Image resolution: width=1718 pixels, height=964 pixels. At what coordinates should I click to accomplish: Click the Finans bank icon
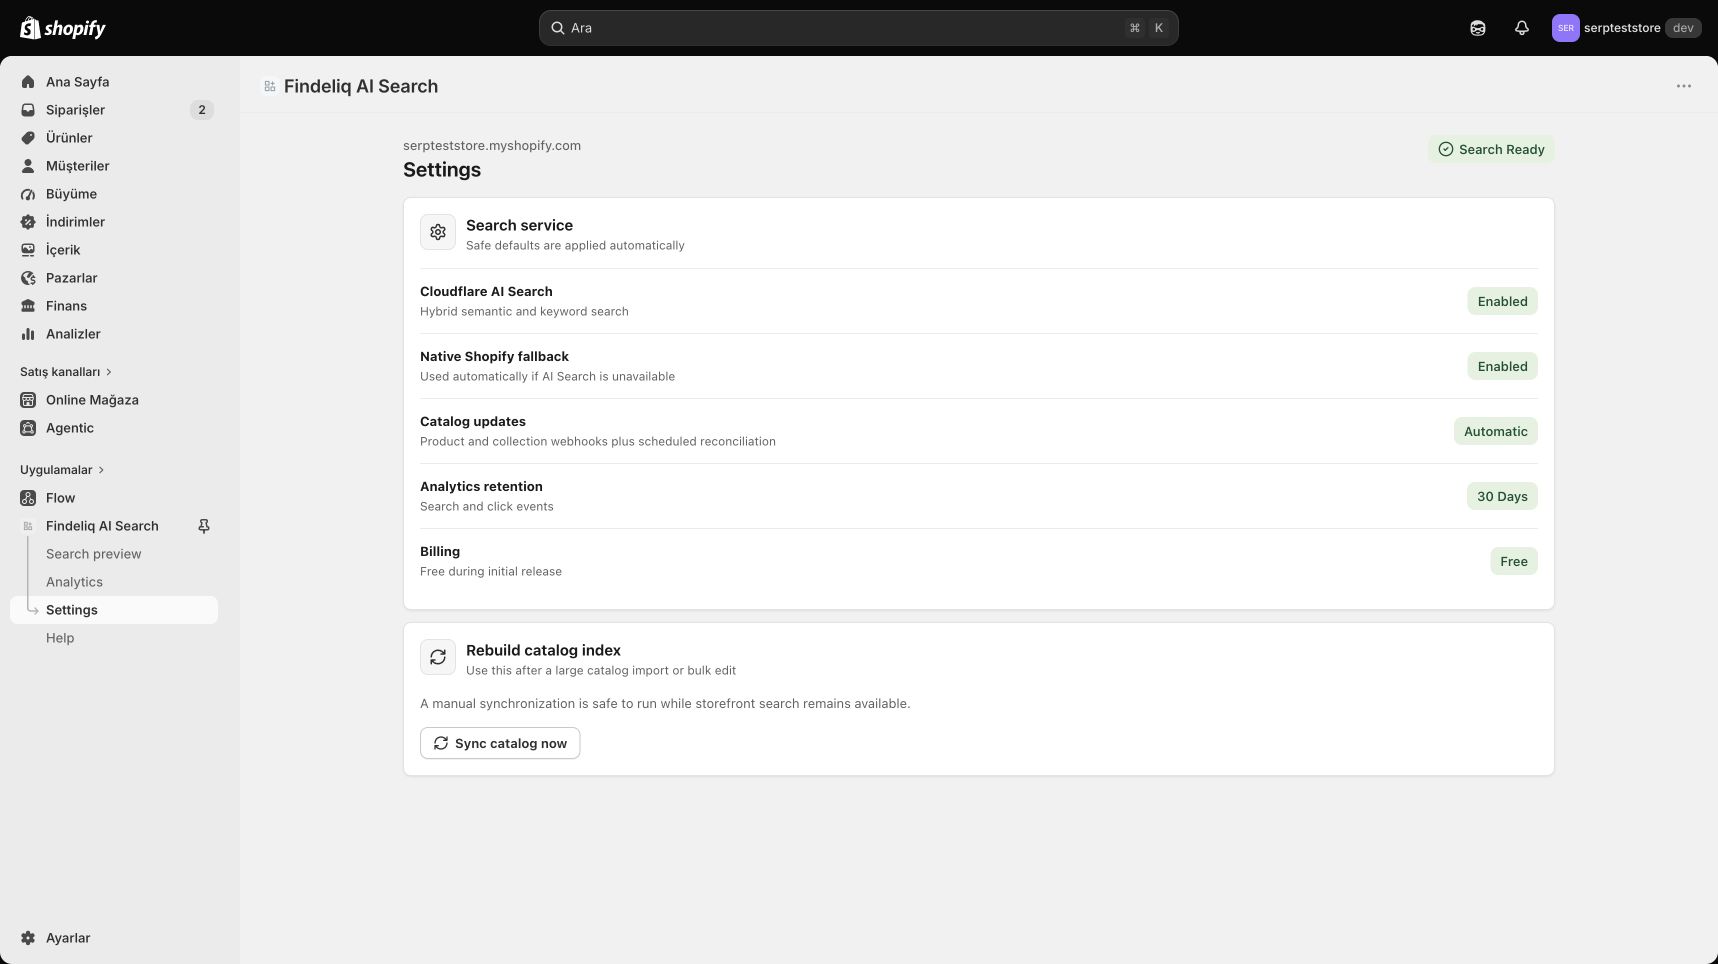pyautogui.click(x=28, y=306)
